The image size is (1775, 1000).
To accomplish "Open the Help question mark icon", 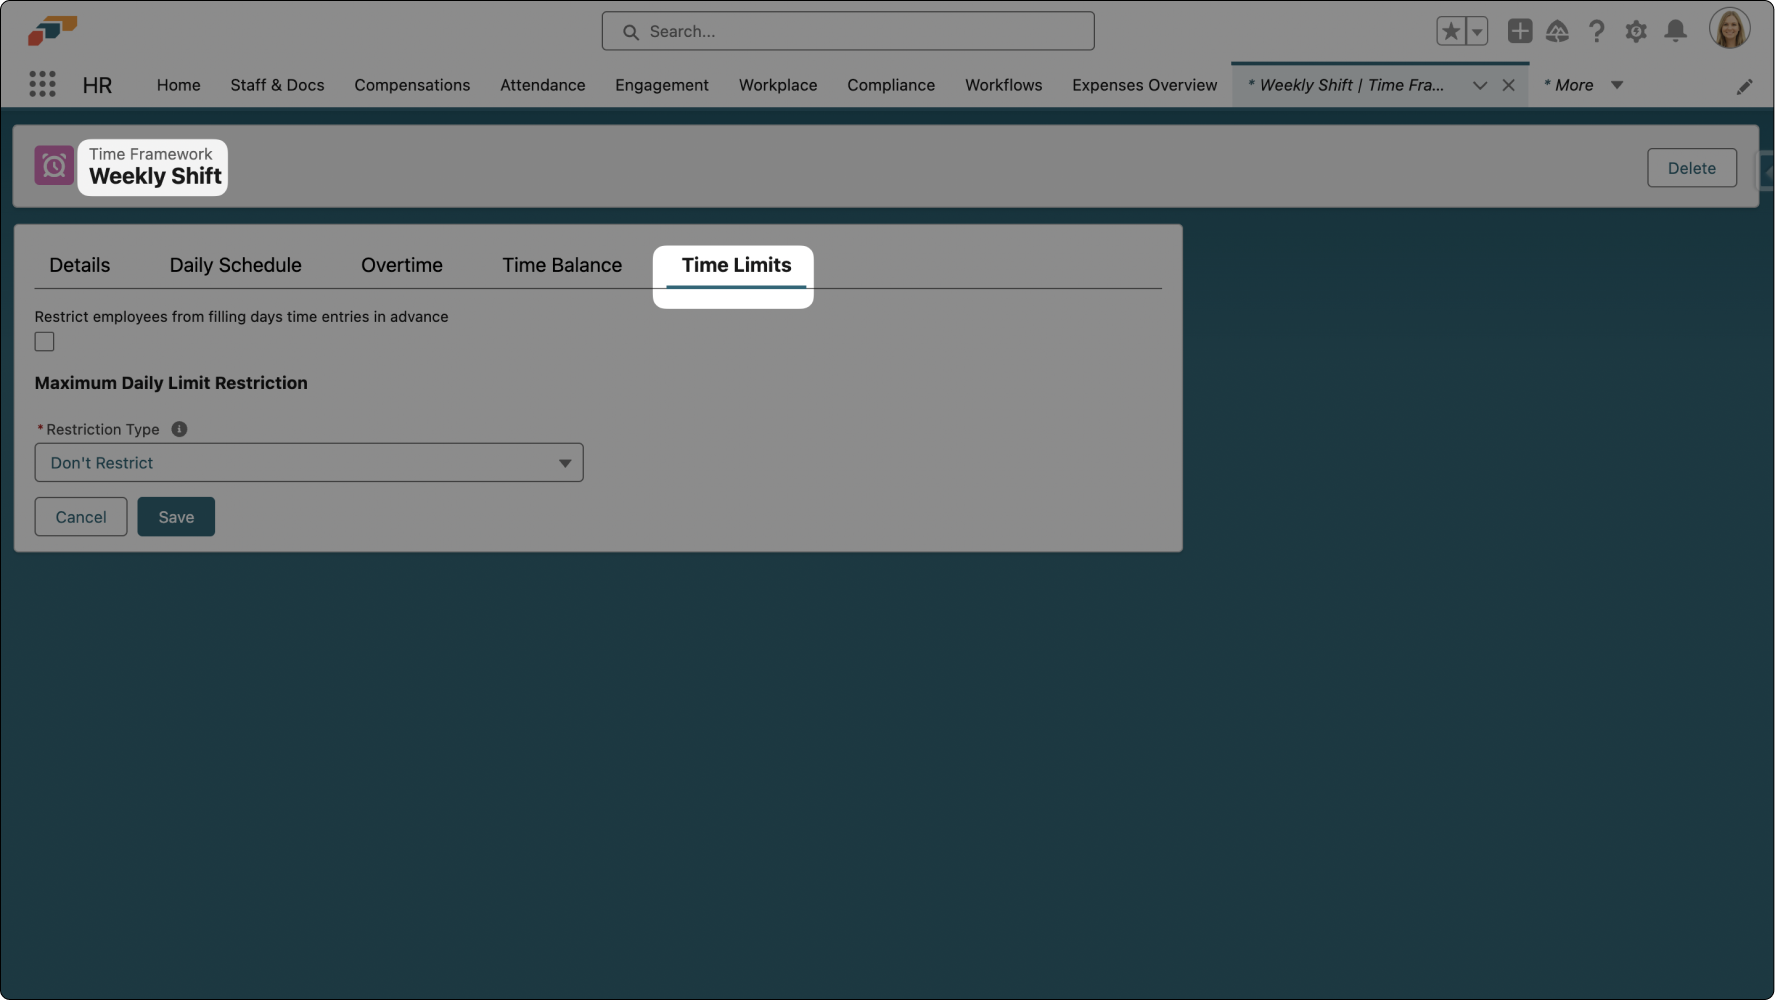I will point(1596,32).
